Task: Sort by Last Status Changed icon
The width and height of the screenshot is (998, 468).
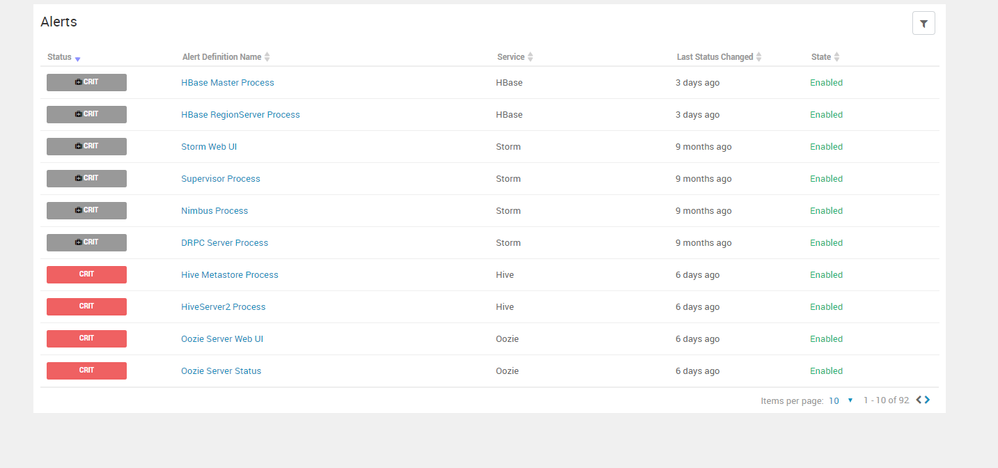Action: [x=760, y=57]
